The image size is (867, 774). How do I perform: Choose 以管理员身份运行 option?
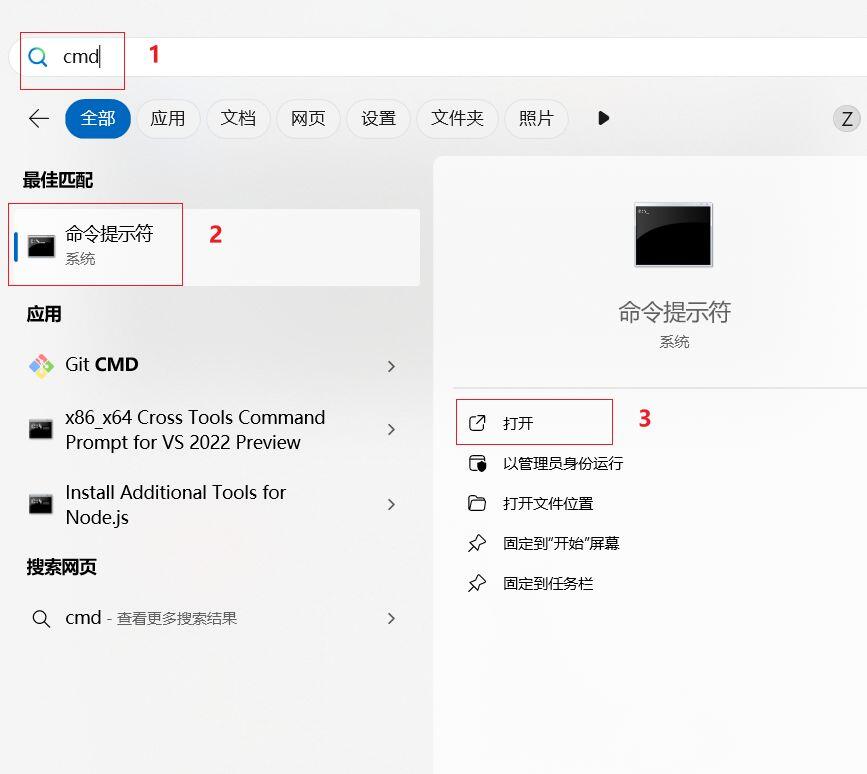563,463
